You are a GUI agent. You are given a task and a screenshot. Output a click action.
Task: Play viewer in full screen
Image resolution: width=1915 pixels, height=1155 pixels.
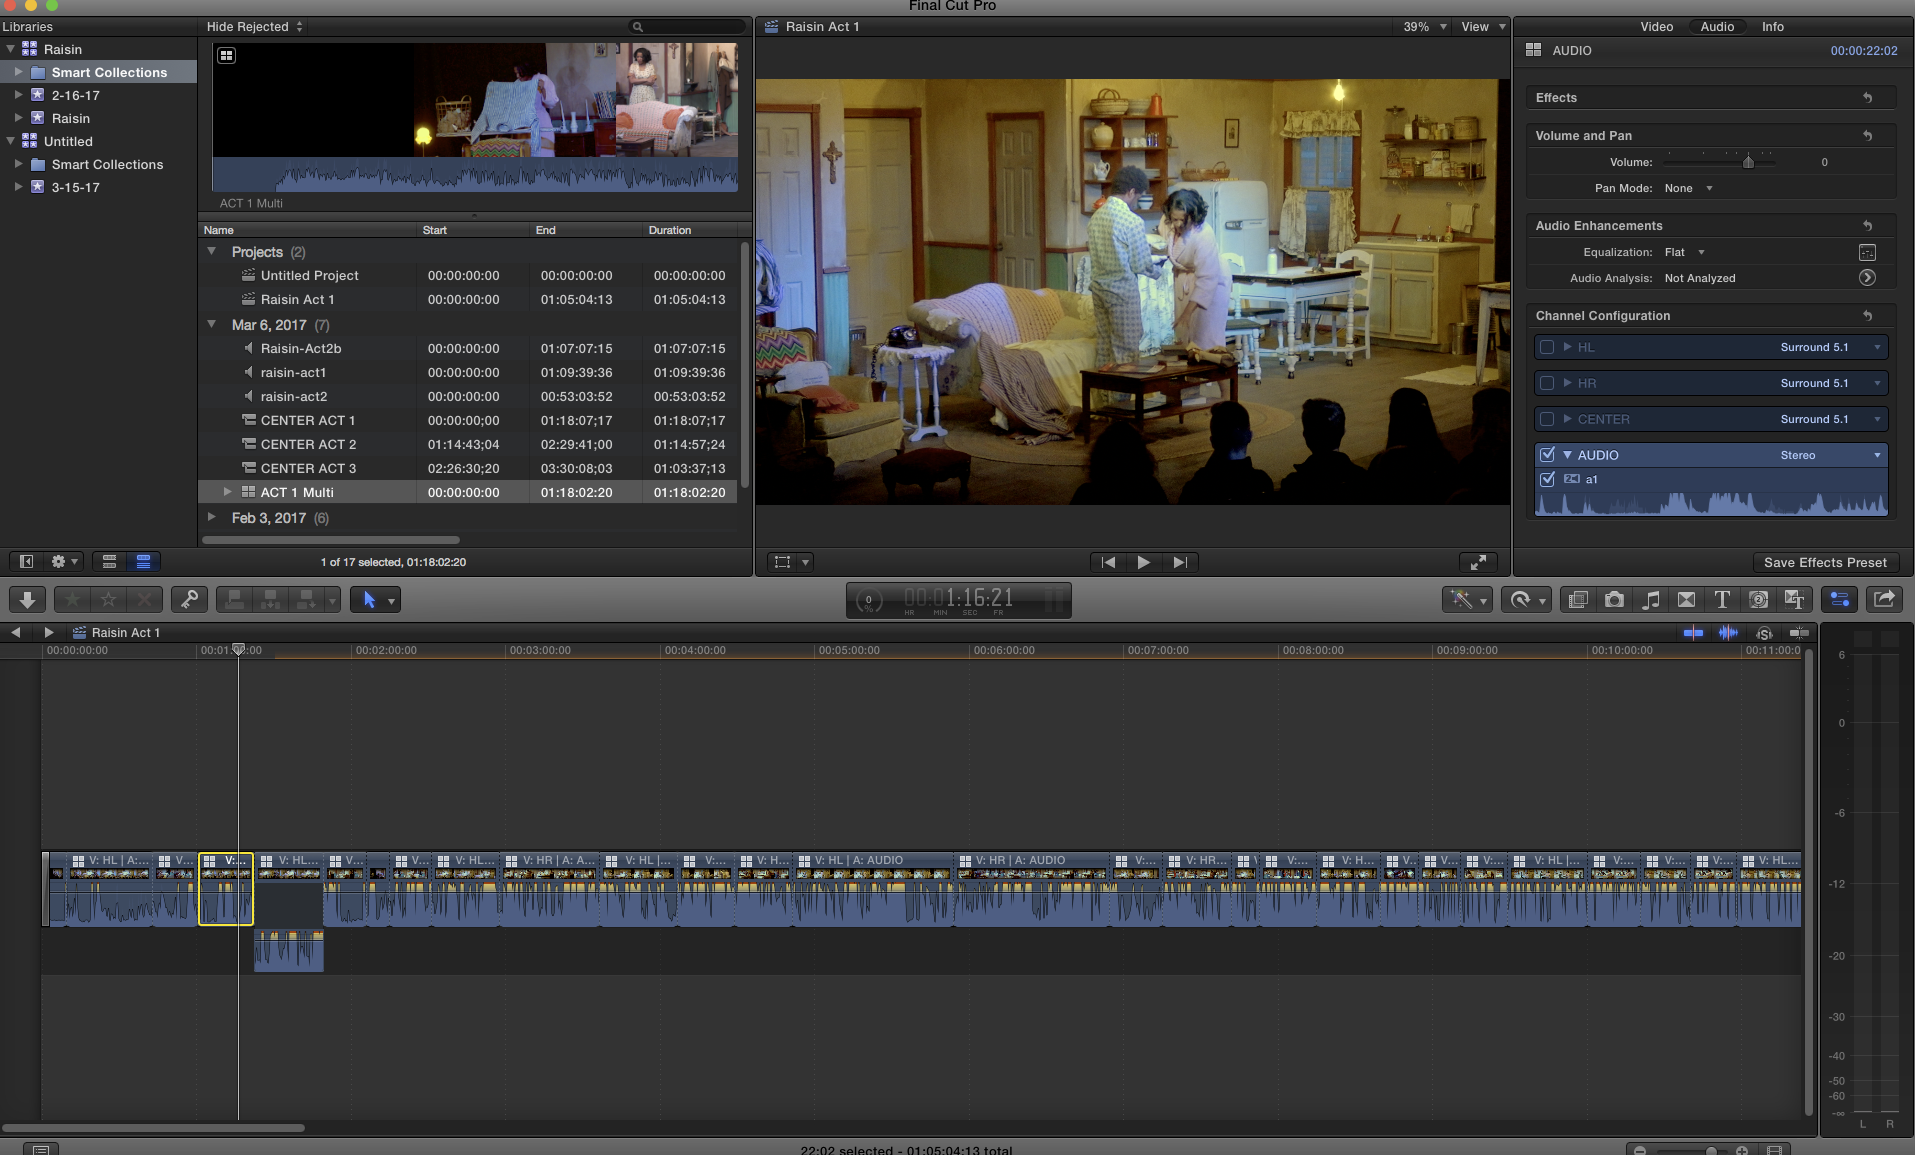1478,562
